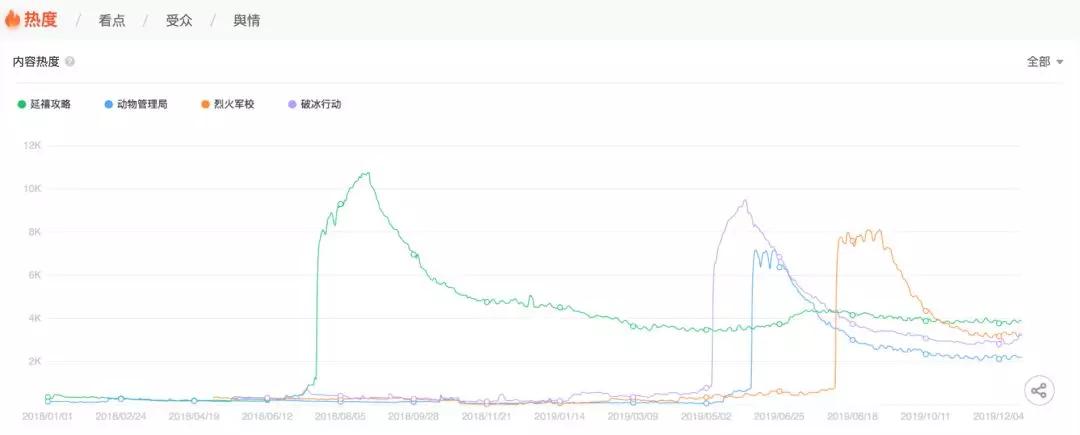Hide the 破冰行动 legend series
This screenshot has width=1080, height=435.
314,104
